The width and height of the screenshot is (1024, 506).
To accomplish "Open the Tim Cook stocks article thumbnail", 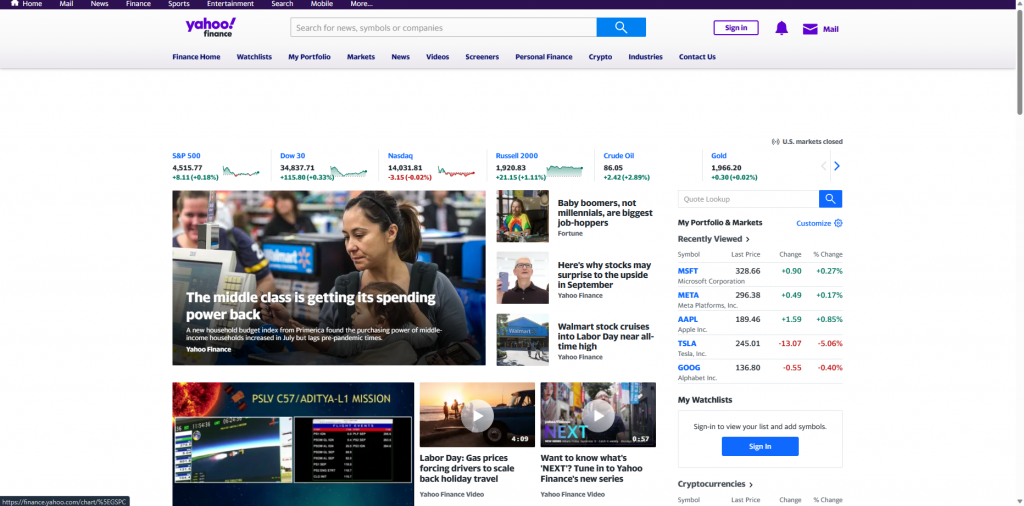I will pyautogui.click(x=522, y=278).
